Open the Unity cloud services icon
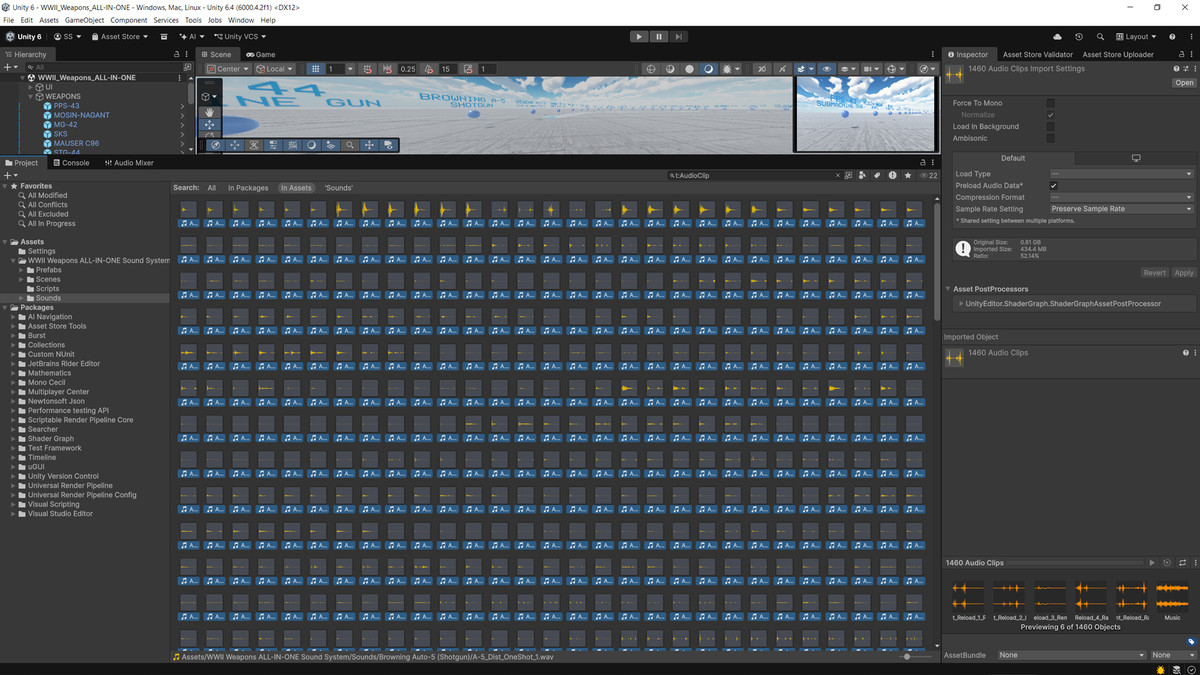This screenshot has width=1200, height=675. (1058, 37)
